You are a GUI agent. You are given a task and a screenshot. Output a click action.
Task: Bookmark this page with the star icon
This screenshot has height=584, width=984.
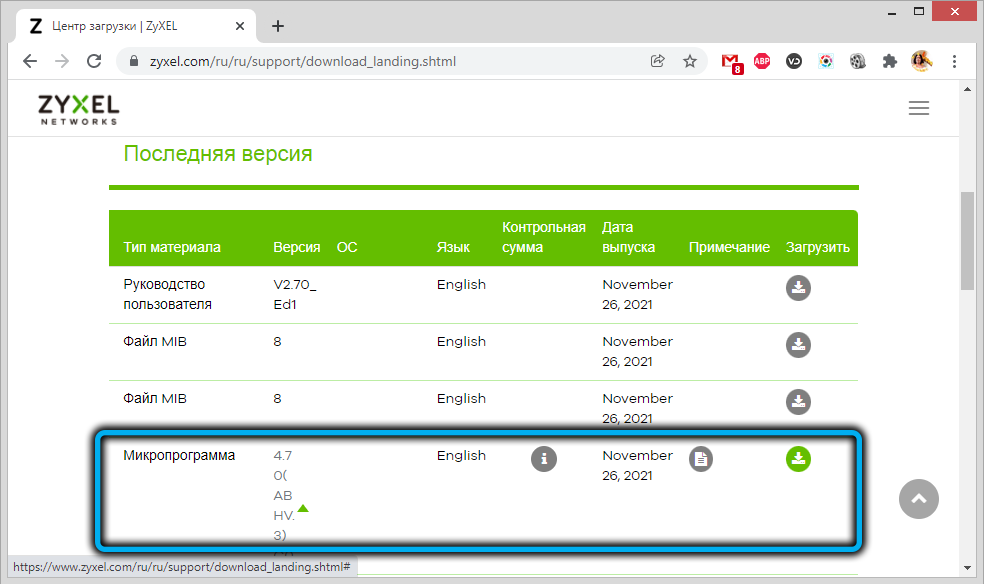click(690, 61)
